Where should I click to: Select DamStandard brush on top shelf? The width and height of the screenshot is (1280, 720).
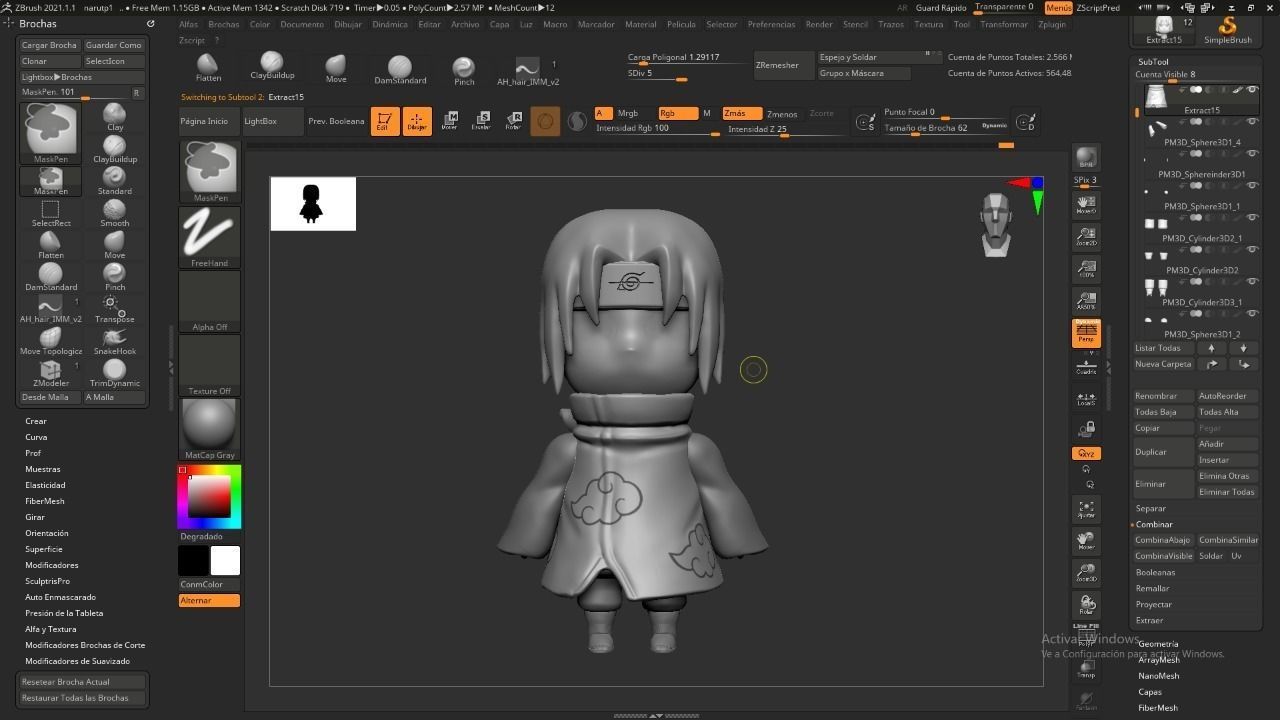pyautogui.click(x=400, y=70)
